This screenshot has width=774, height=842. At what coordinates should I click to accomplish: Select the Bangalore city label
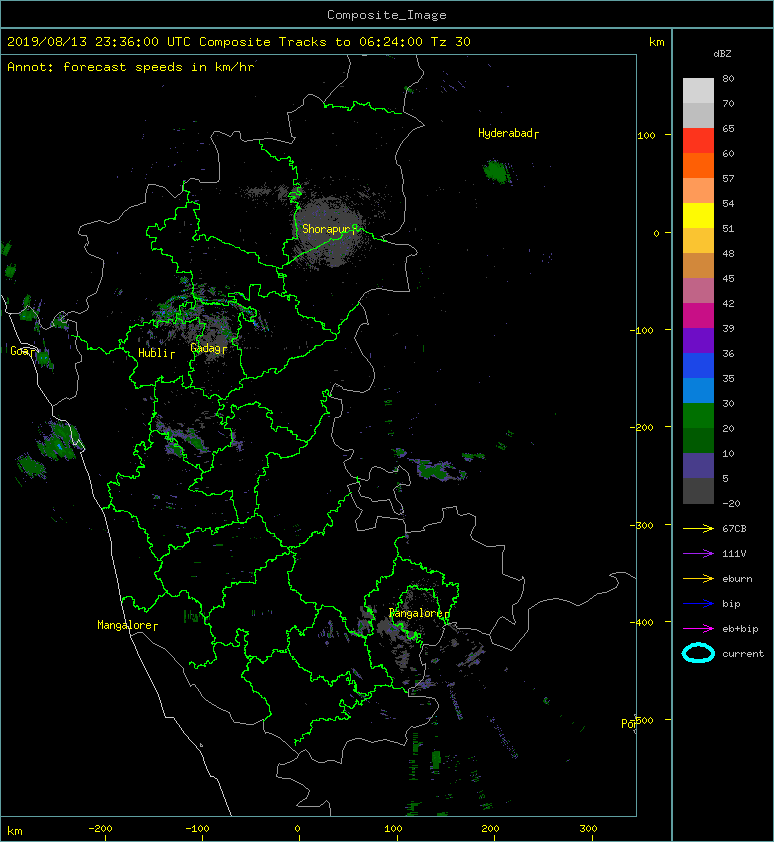tap(419, 613)
